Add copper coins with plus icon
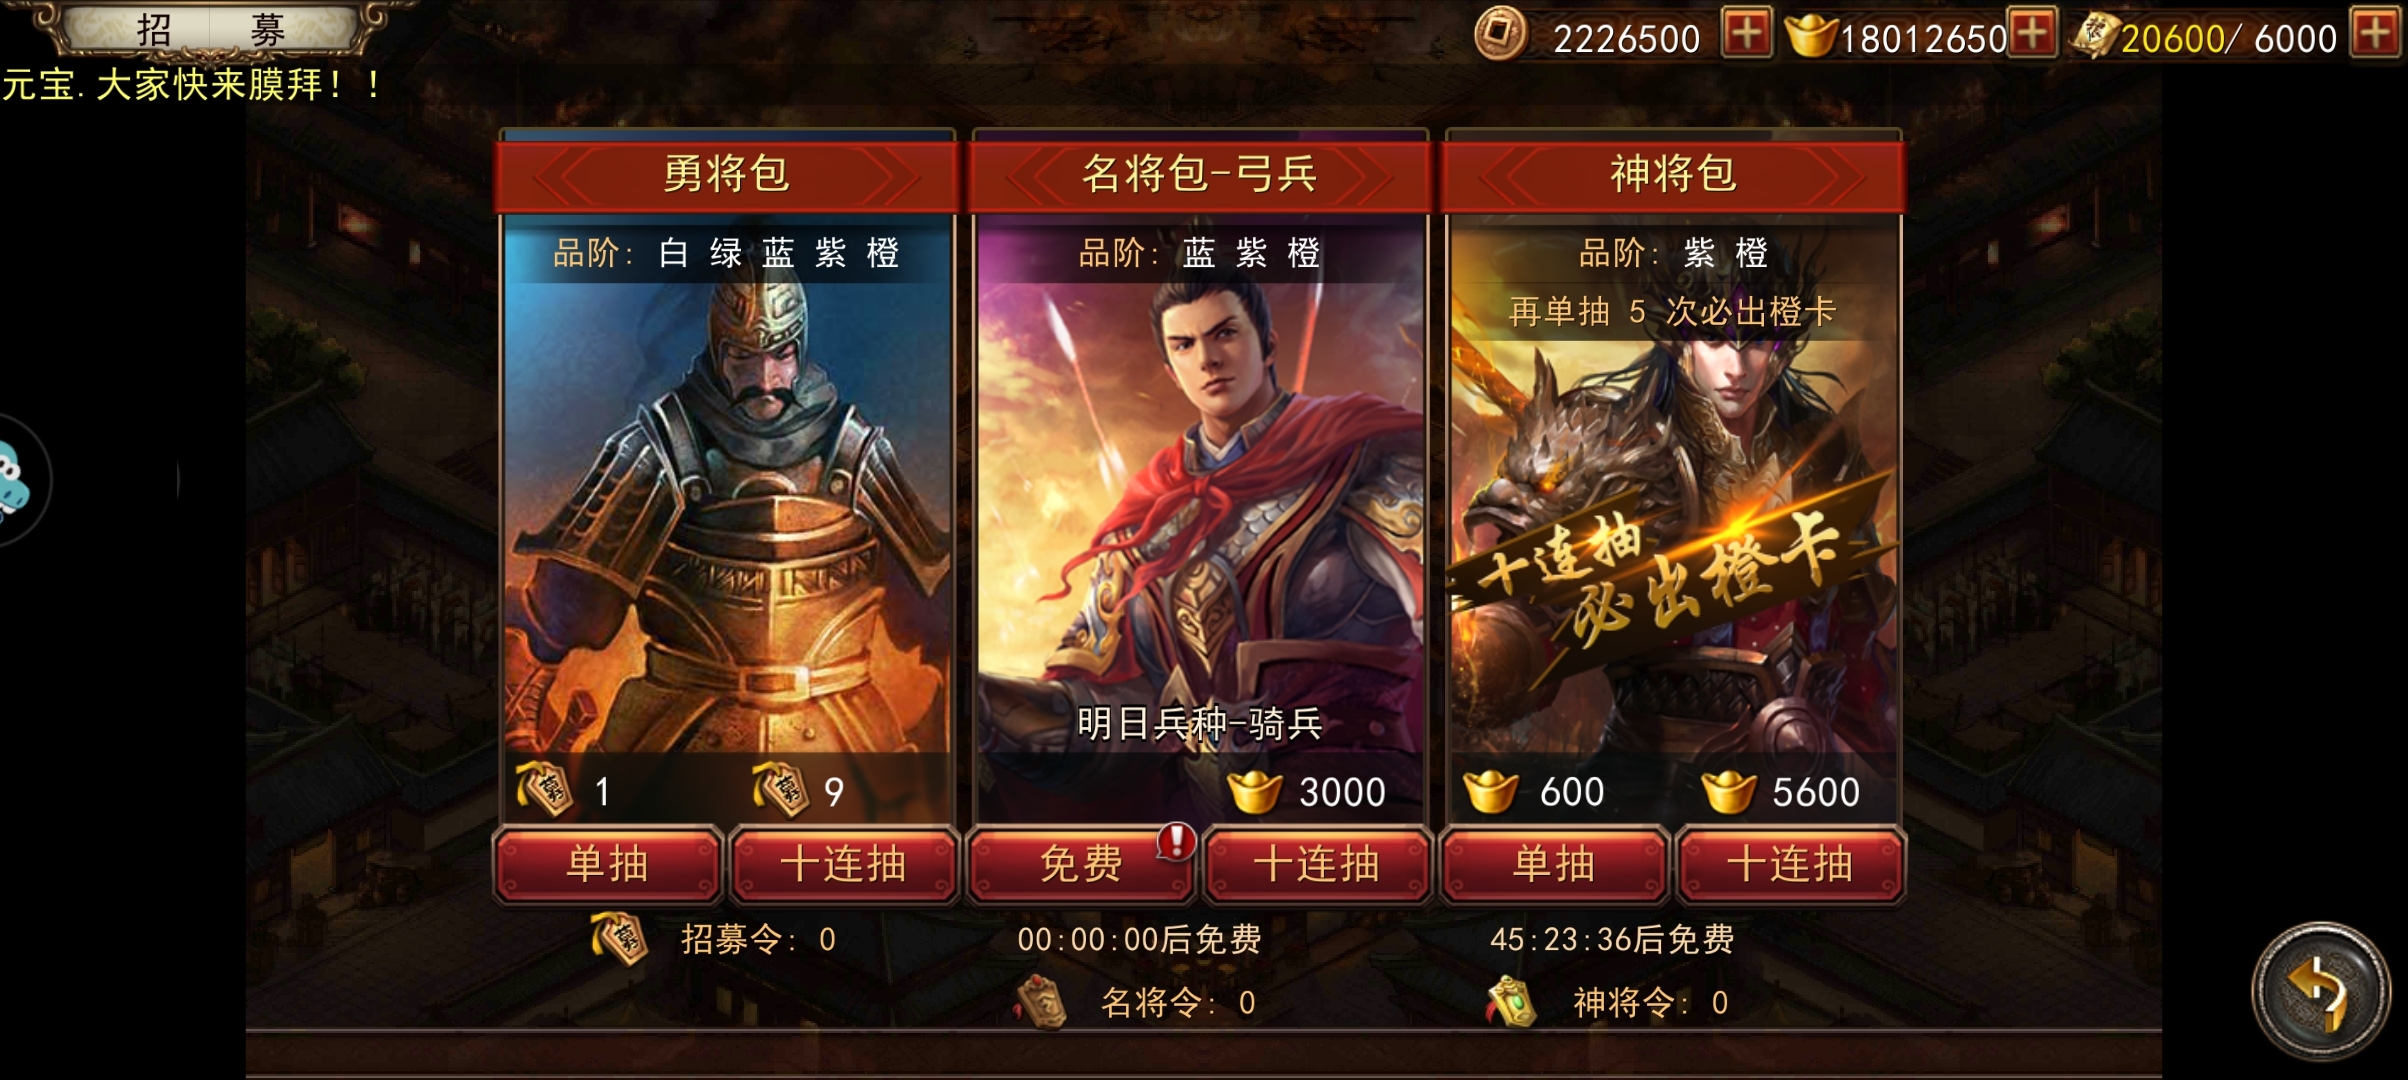2408x1080 pixels. pyautogui.click(x=1746, y=34)
